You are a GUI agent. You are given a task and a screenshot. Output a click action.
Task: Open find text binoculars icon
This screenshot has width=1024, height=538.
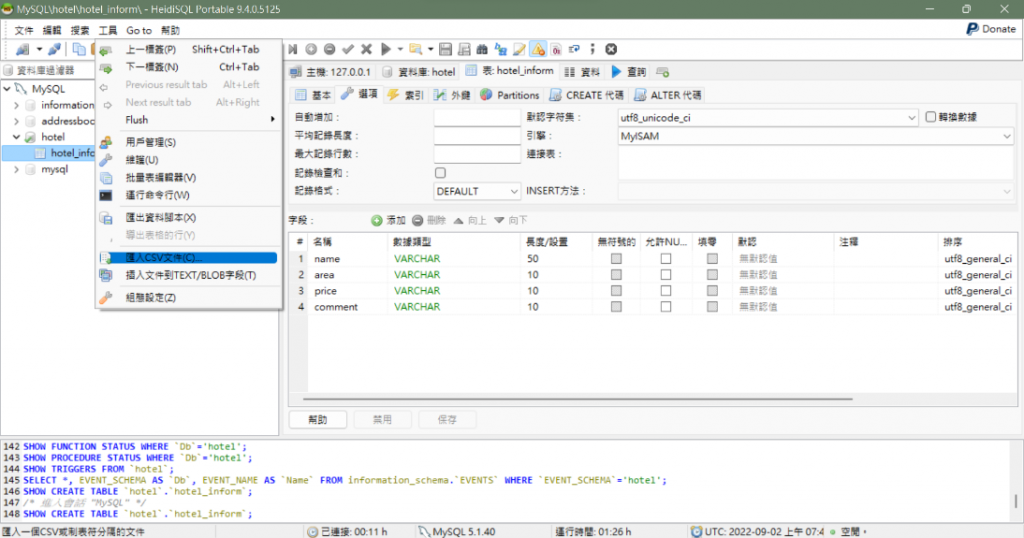pos(482,49)
